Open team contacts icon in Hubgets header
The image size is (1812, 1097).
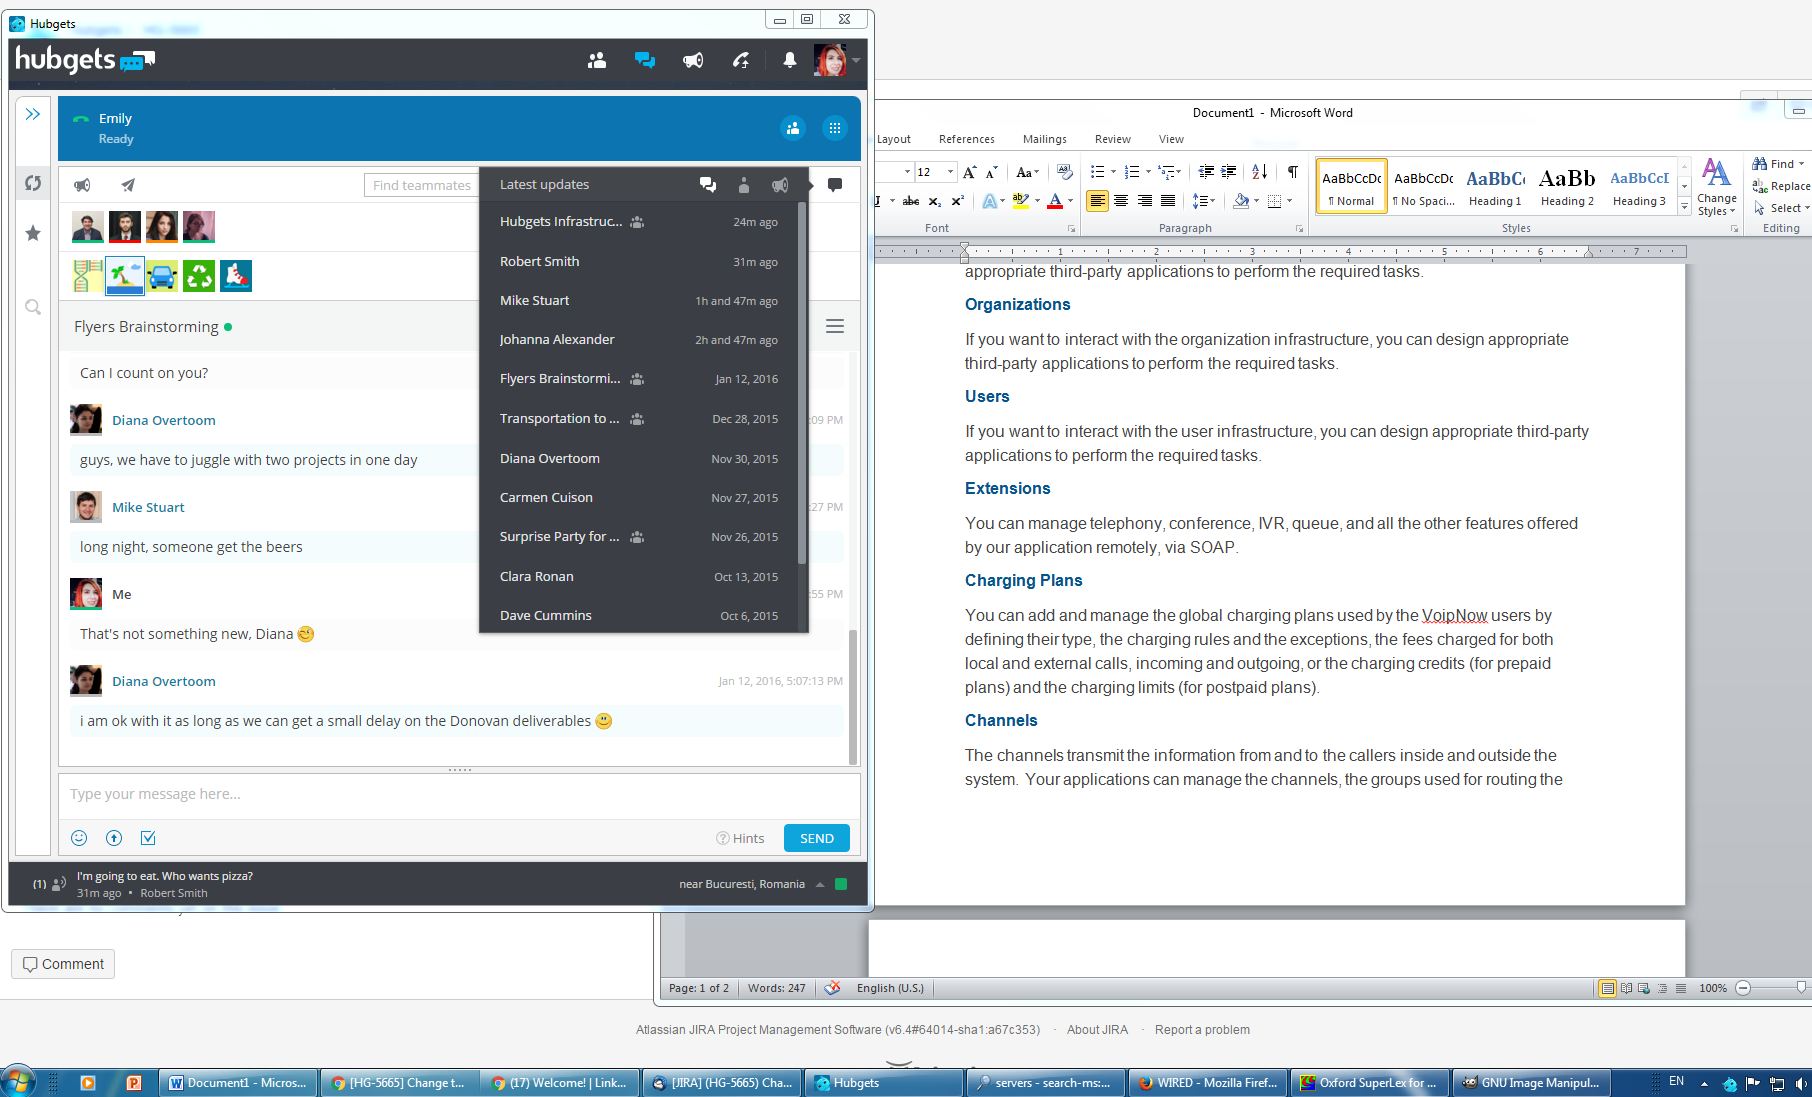coord(597,60)
